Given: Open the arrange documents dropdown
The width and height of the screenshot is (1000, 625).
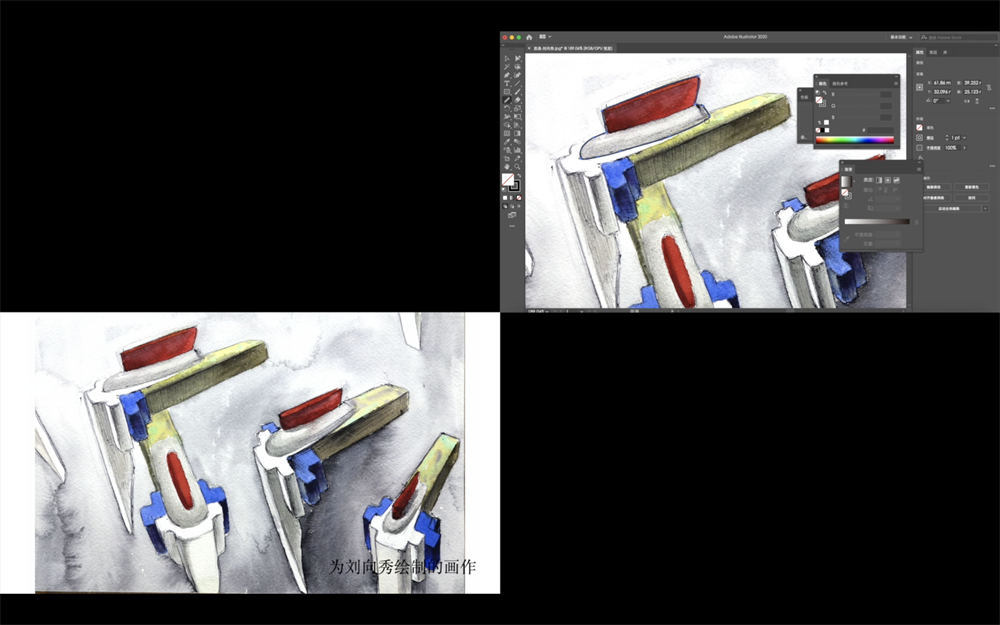Looking at the screenshot, I should point(545,37).
